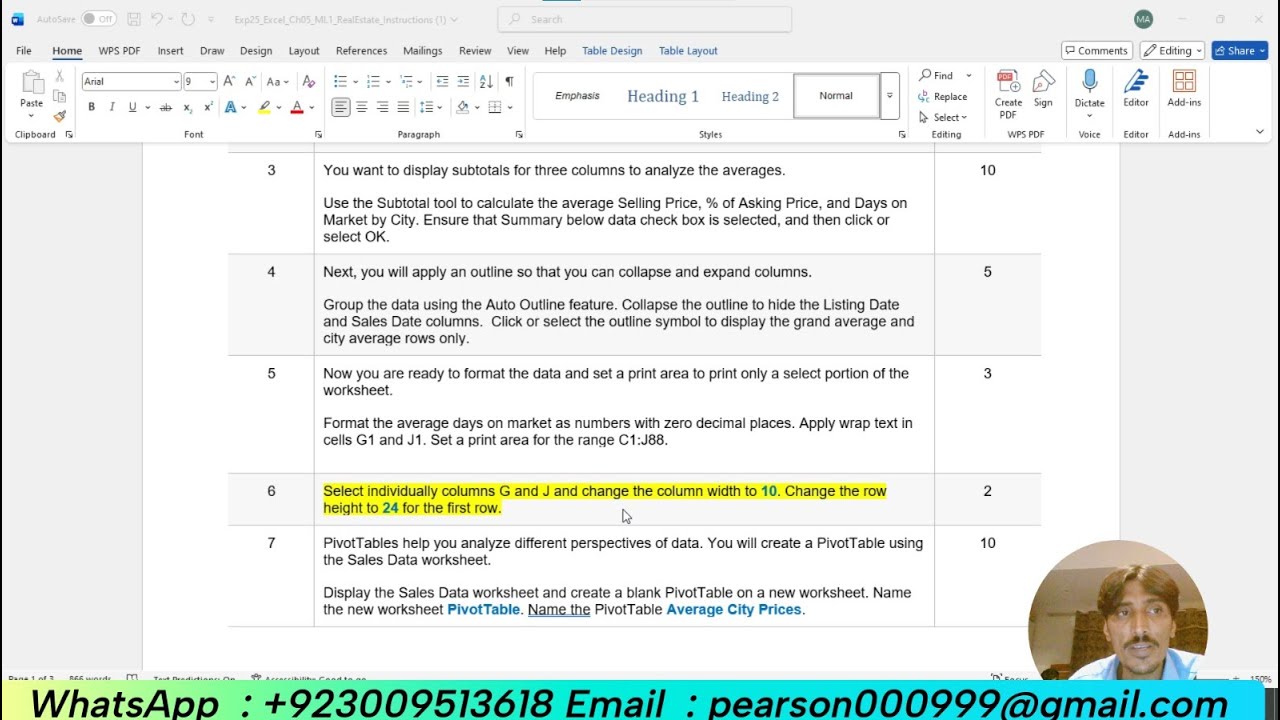Screen dimensions: 1280x720
Task: Align text to the right
Action: click(383, 107)
